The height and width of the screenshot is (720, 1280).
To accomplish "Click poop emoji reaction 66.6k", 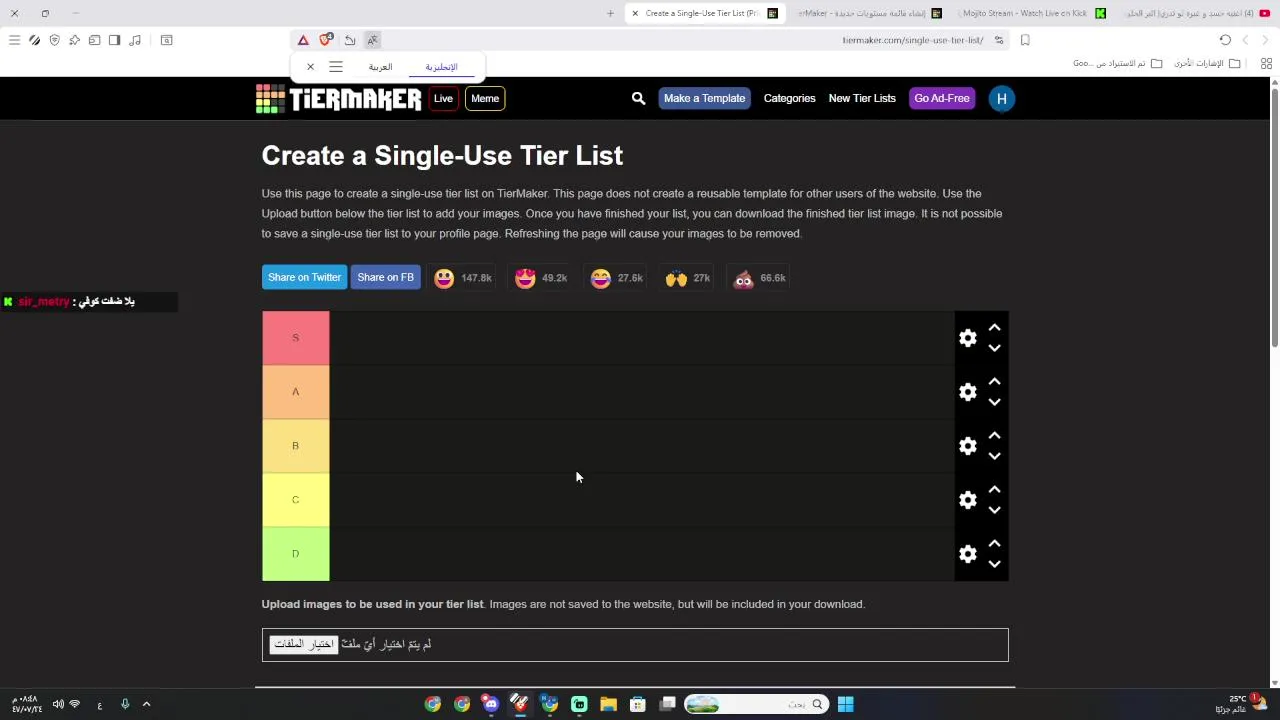I will [760, 278].
